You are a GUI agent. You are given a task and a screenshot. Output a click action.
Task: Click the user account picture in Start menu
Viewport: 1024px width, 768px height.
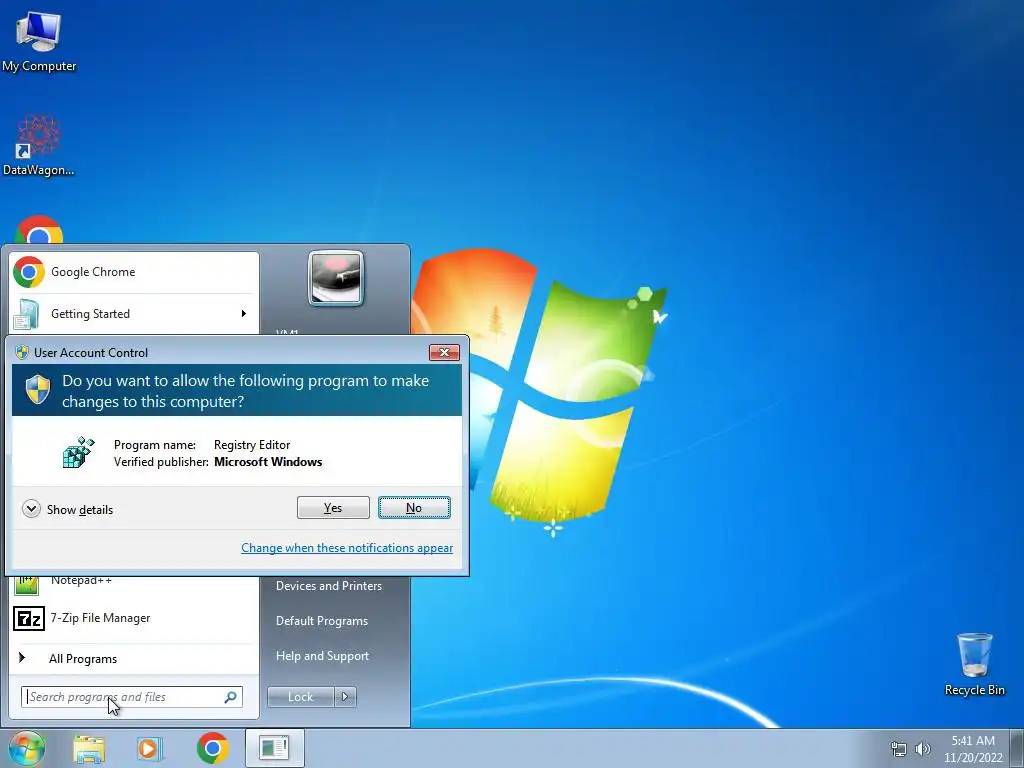point(336,278)
